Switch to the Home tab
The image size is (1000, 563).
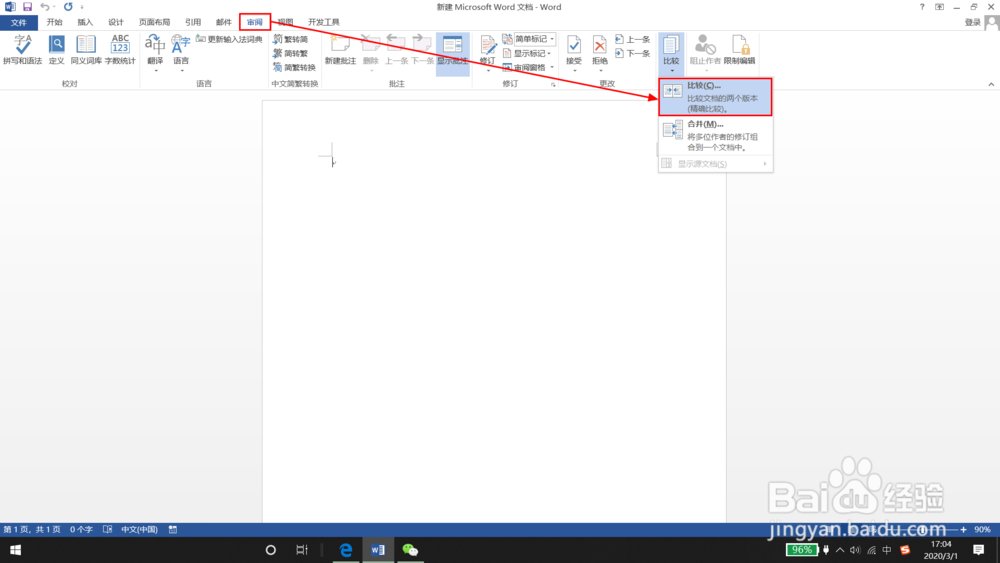[54, 22]
